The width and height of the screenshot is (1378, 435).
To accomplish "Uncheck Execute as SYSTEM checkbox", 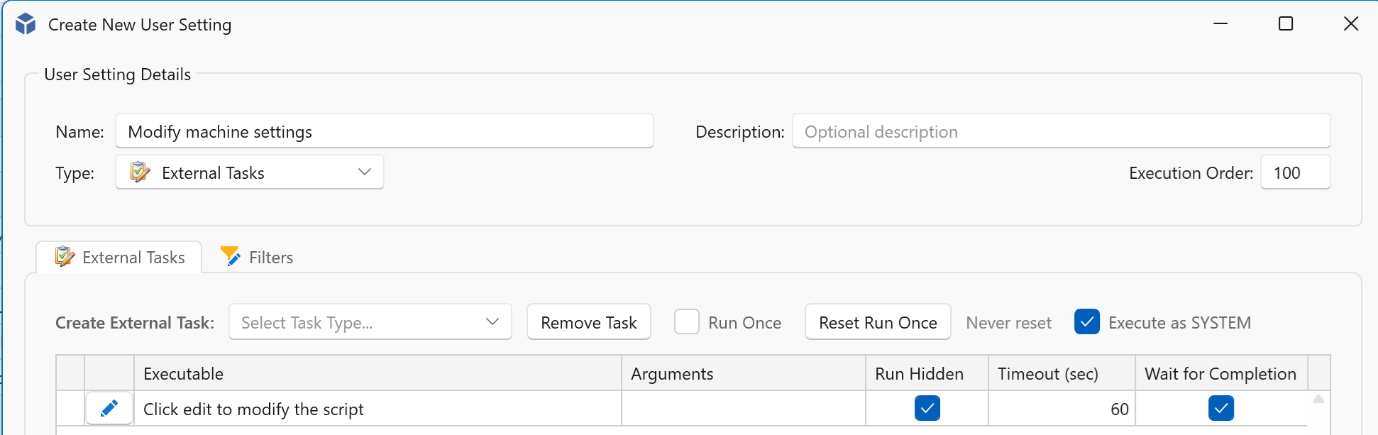I will click(1087, 322).
